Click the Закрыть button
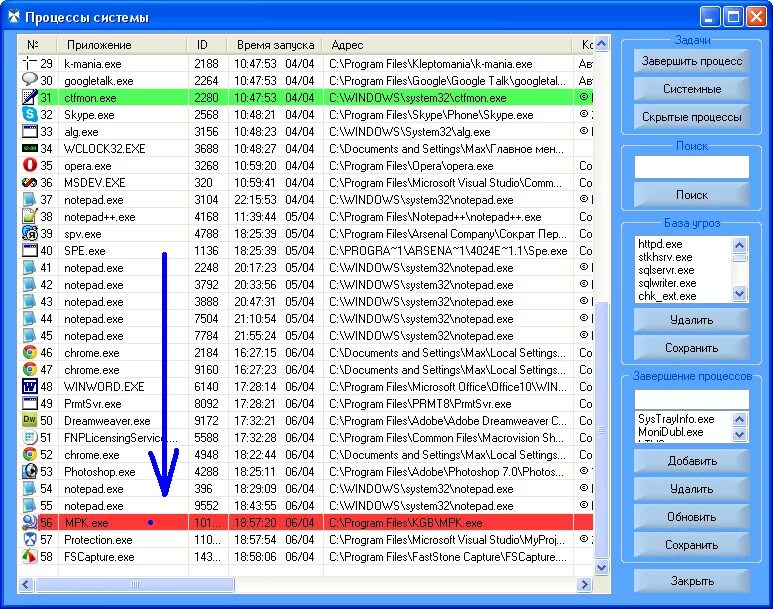Viewport: 773px width, 609px height. click(691, 581)
